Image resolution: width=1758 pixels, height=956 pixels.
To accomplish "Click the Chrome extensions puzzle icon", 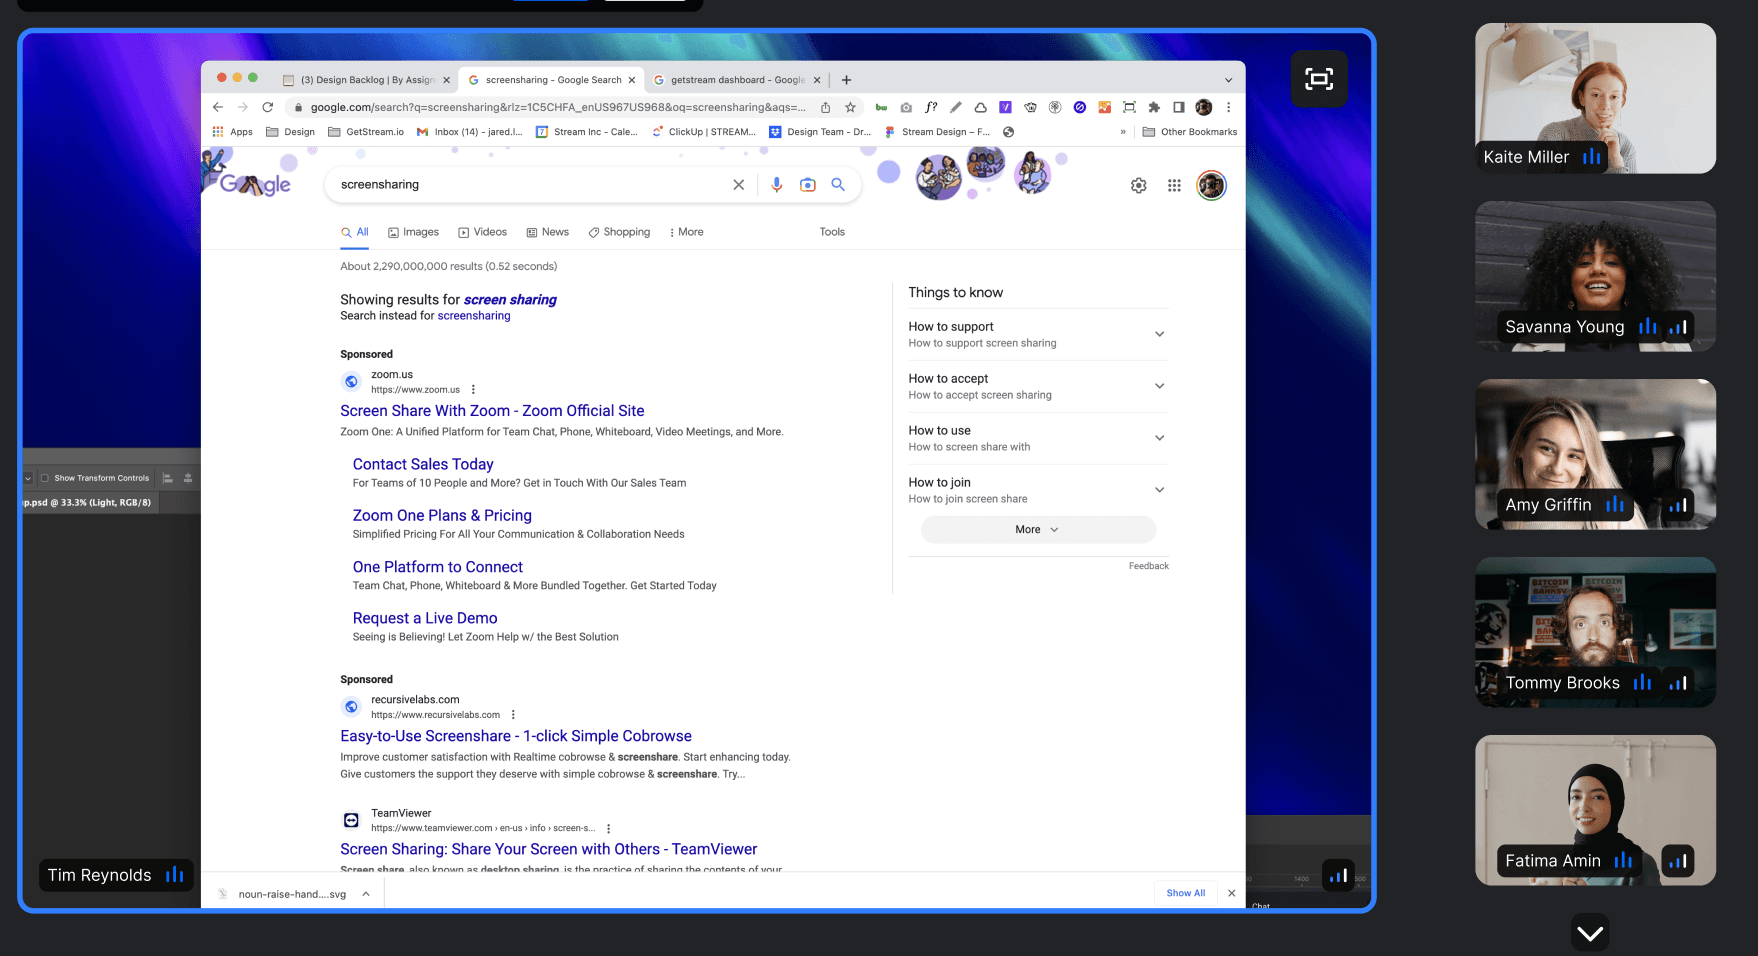I will (1154, 107).
